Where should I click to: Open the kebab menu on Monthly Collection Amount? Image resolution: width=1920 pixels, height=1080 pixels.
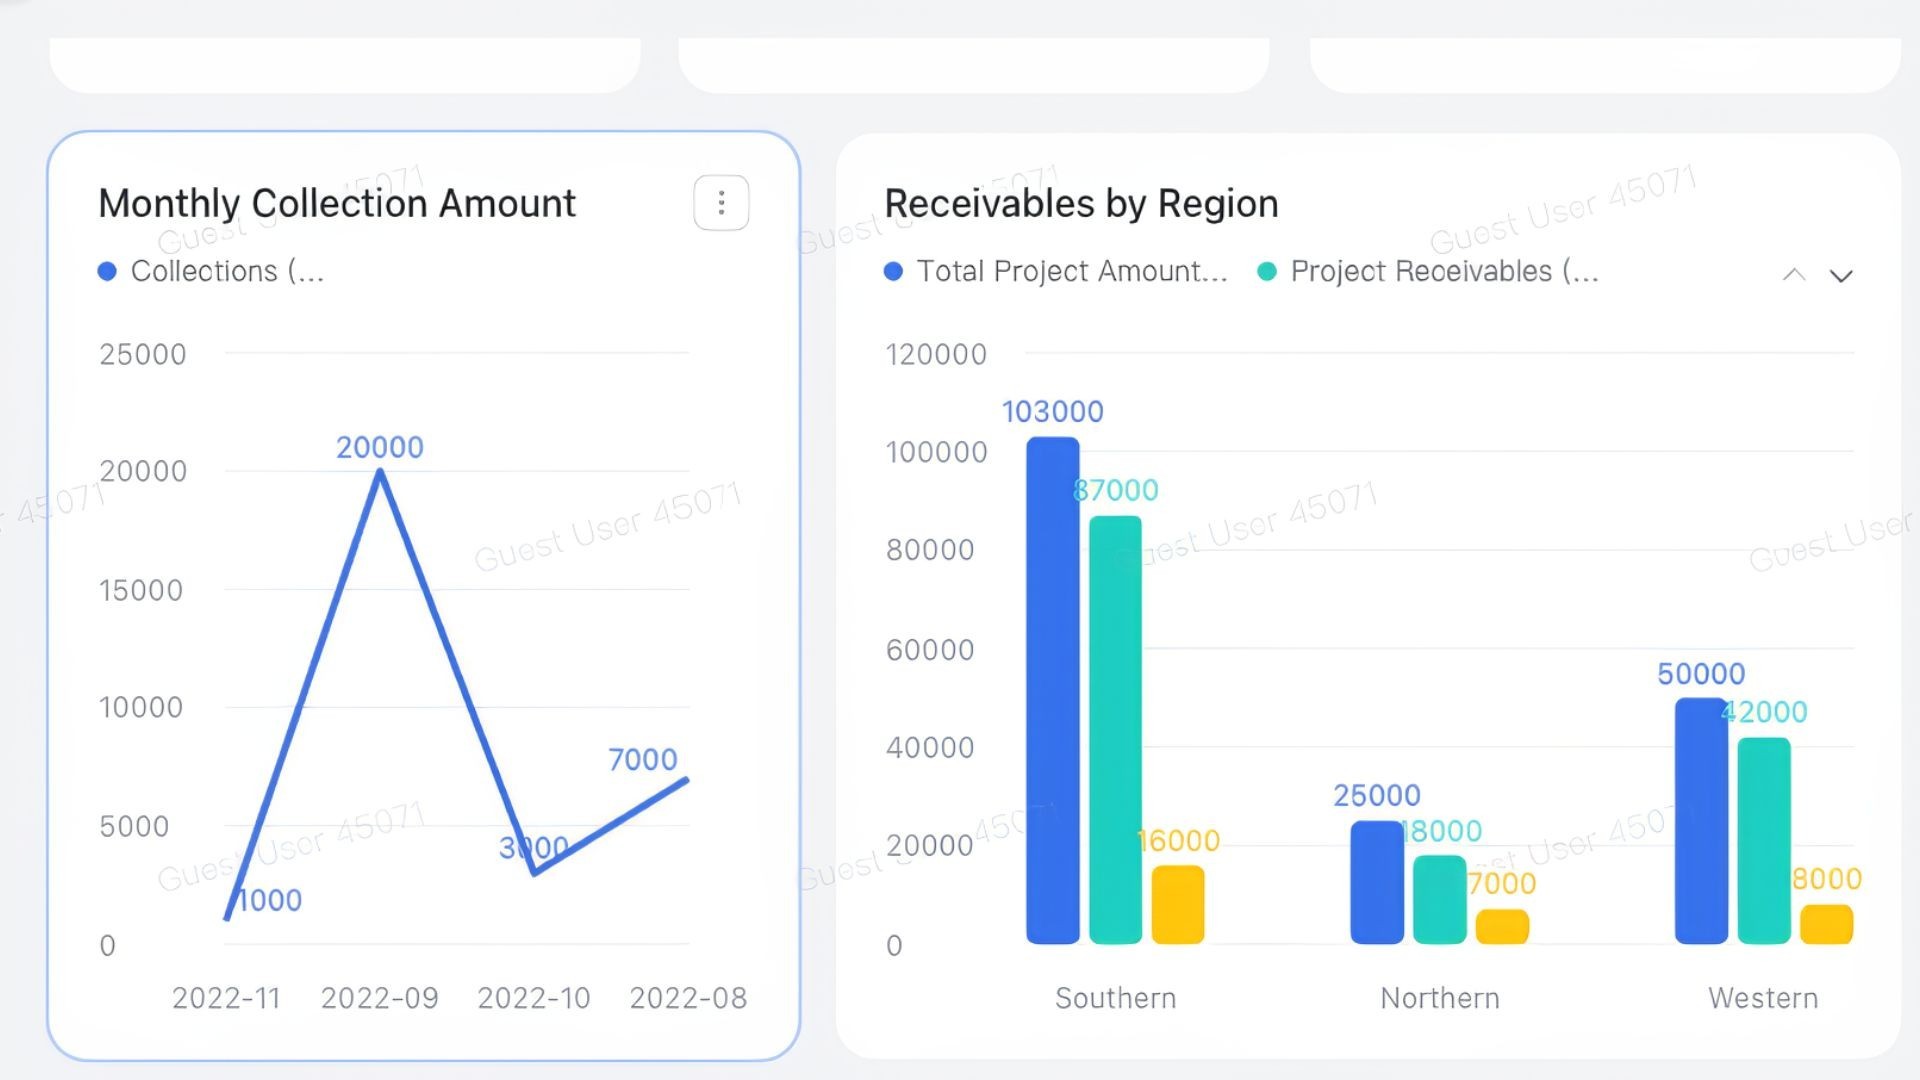(x=721, y=203)
